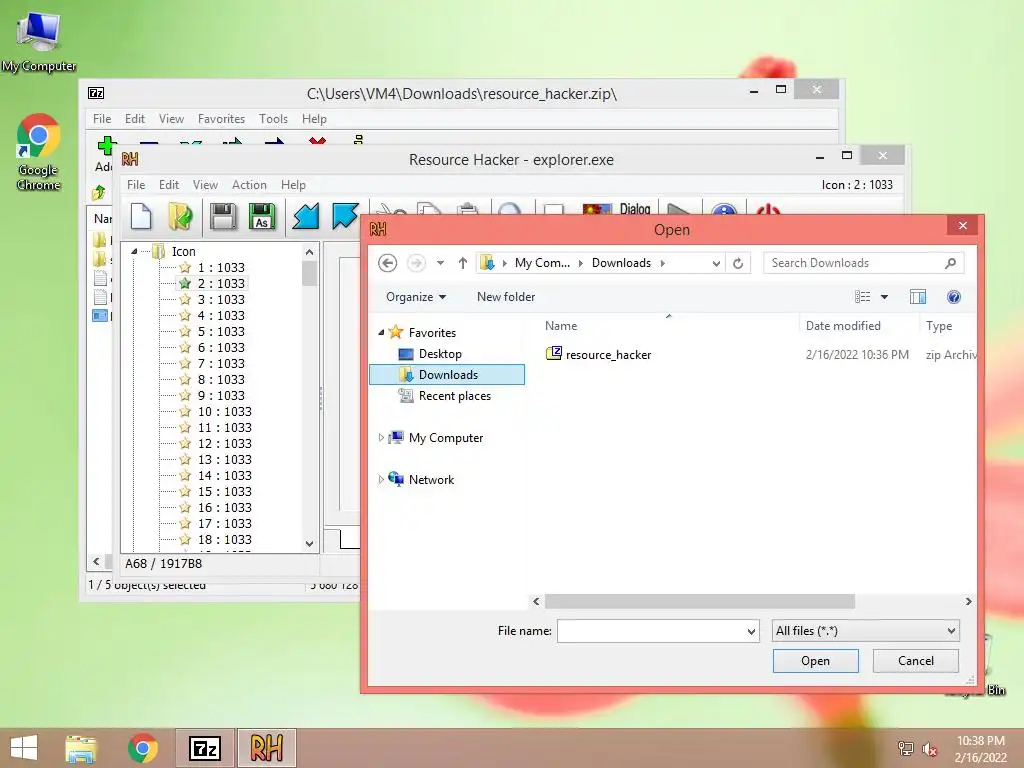
Task: Open view options dropdown arrow
Action: [884, 297]
